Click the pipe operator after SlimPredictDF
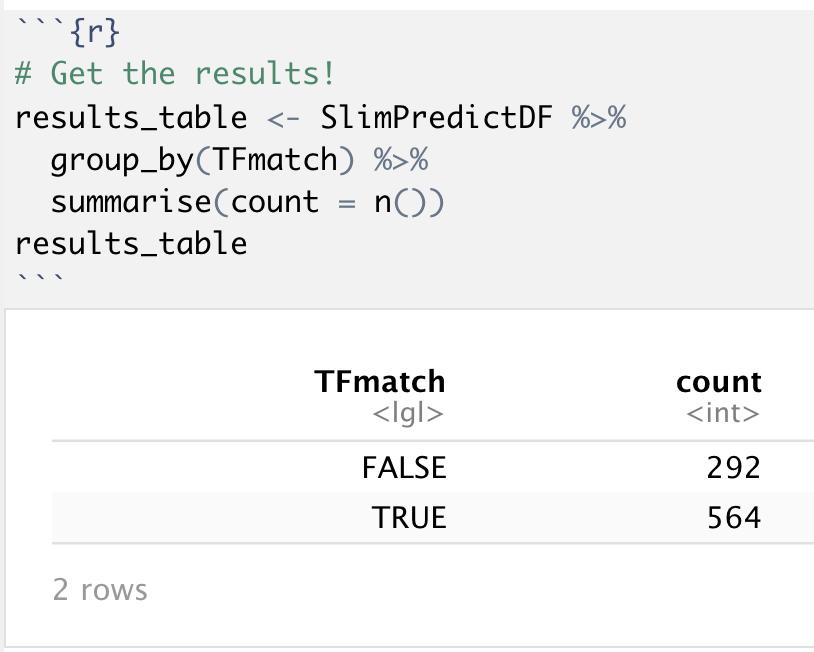This screenshot has width=814, height=652. click(x=598, y=117)
